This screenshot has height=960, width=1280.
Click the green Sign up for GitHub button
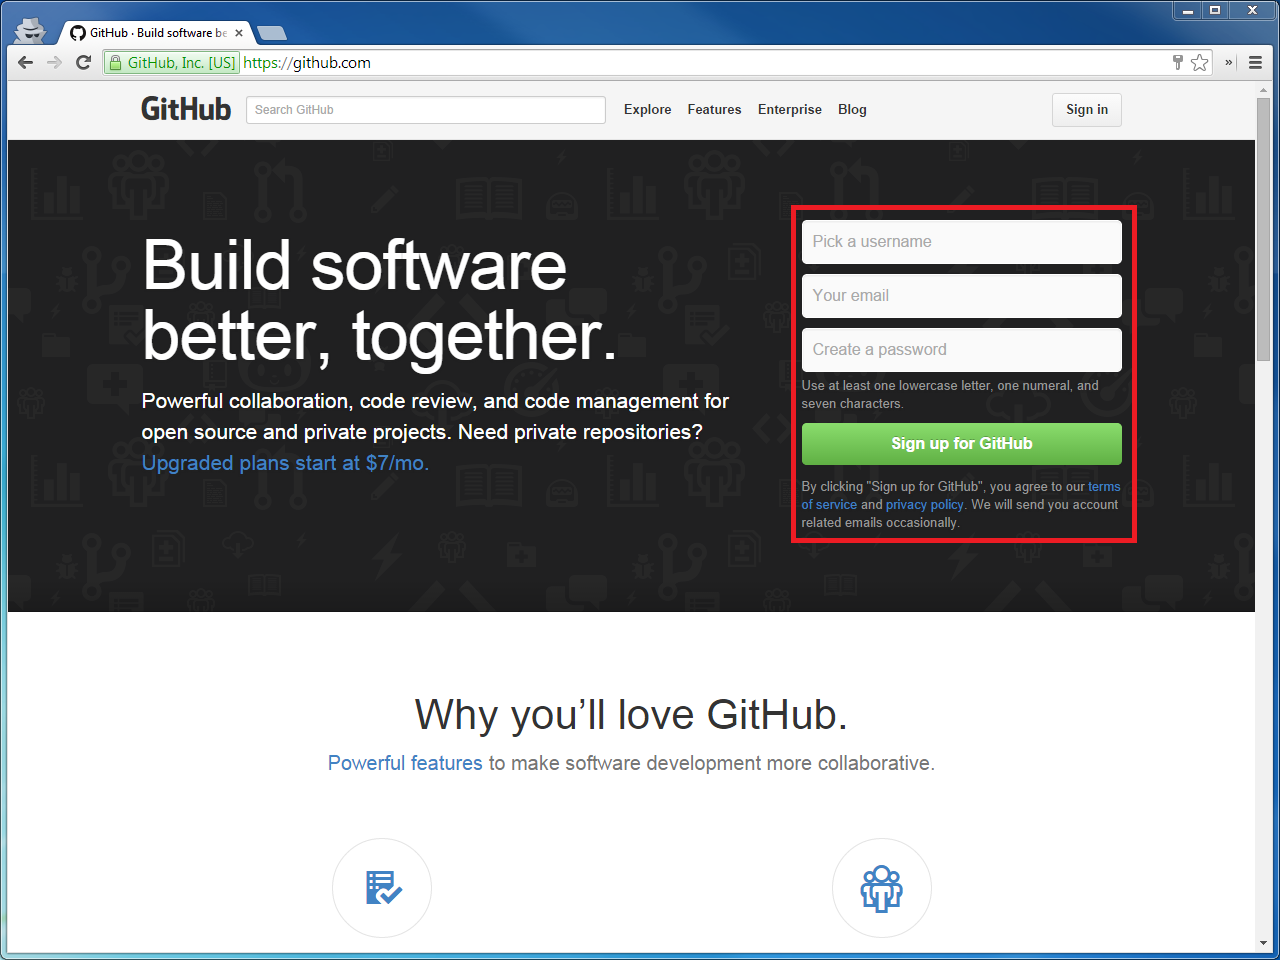tap(962, 444)
